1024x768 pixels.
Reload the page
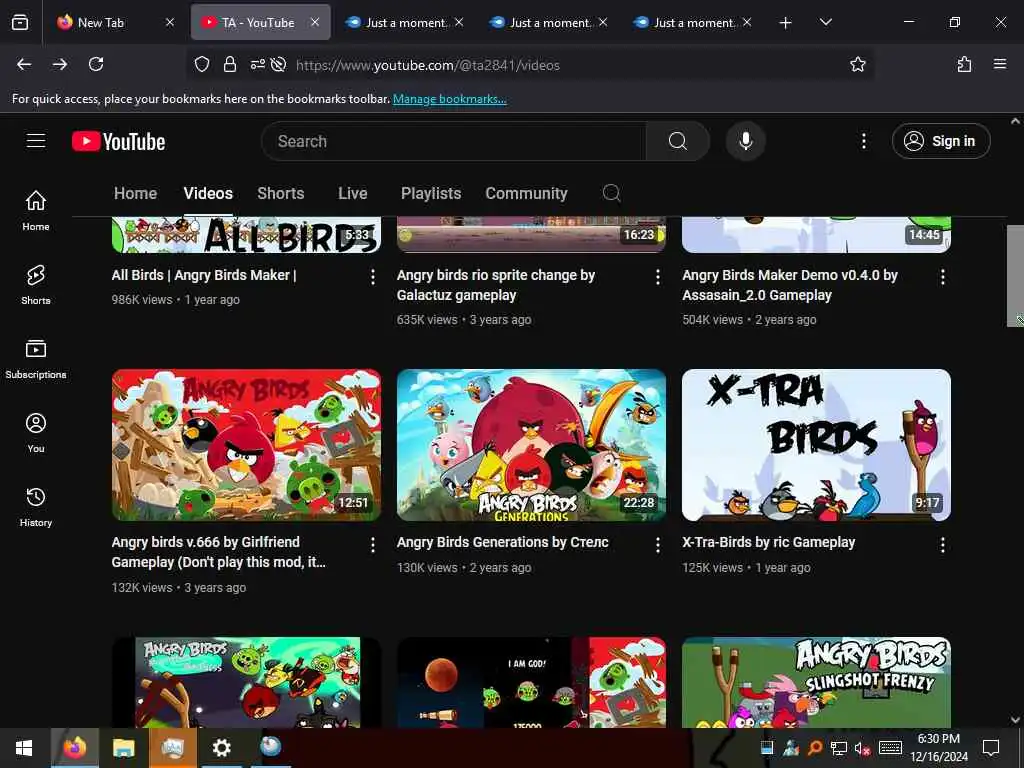96,64
